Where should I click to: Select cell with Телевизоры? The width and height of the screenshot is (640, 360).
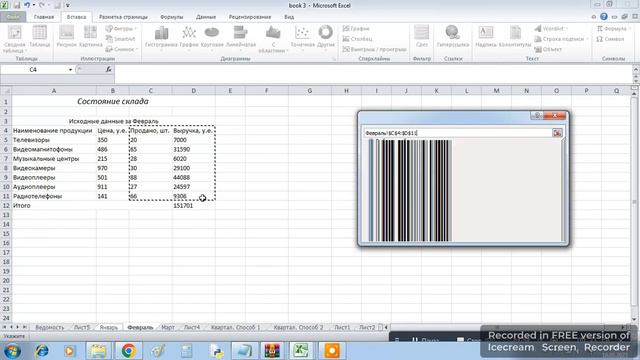(x=54, y=140)
